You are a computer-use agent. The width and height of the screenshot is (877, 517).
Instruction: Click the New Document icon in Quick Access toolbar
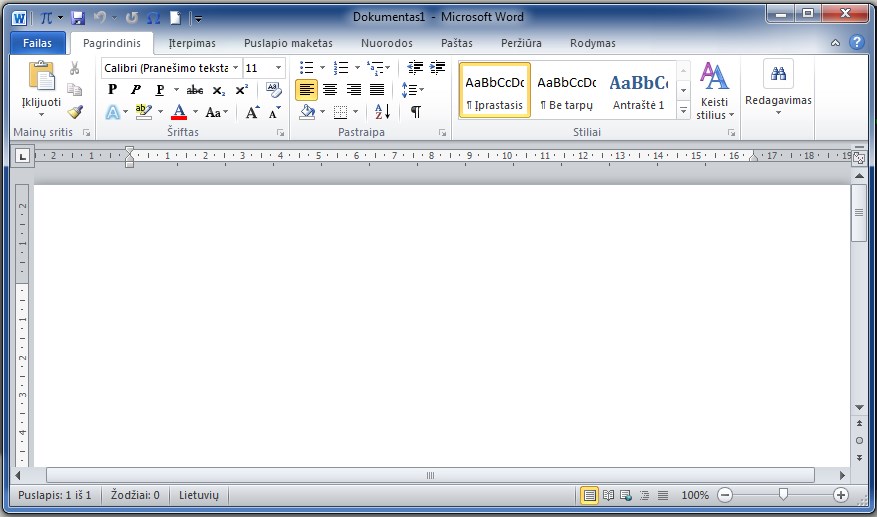coord(176,18)
